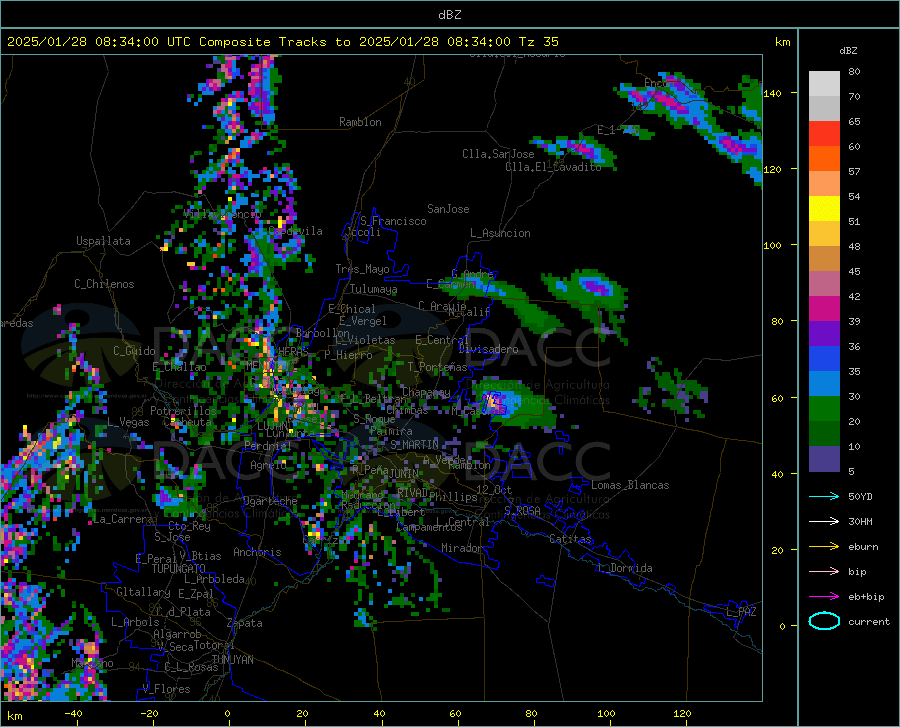Select the magenta 42–39 dBZ swatch
Image resolution: width=900 pixels, height=727 pixels.
pyautogui.click(x=824, y=309)
